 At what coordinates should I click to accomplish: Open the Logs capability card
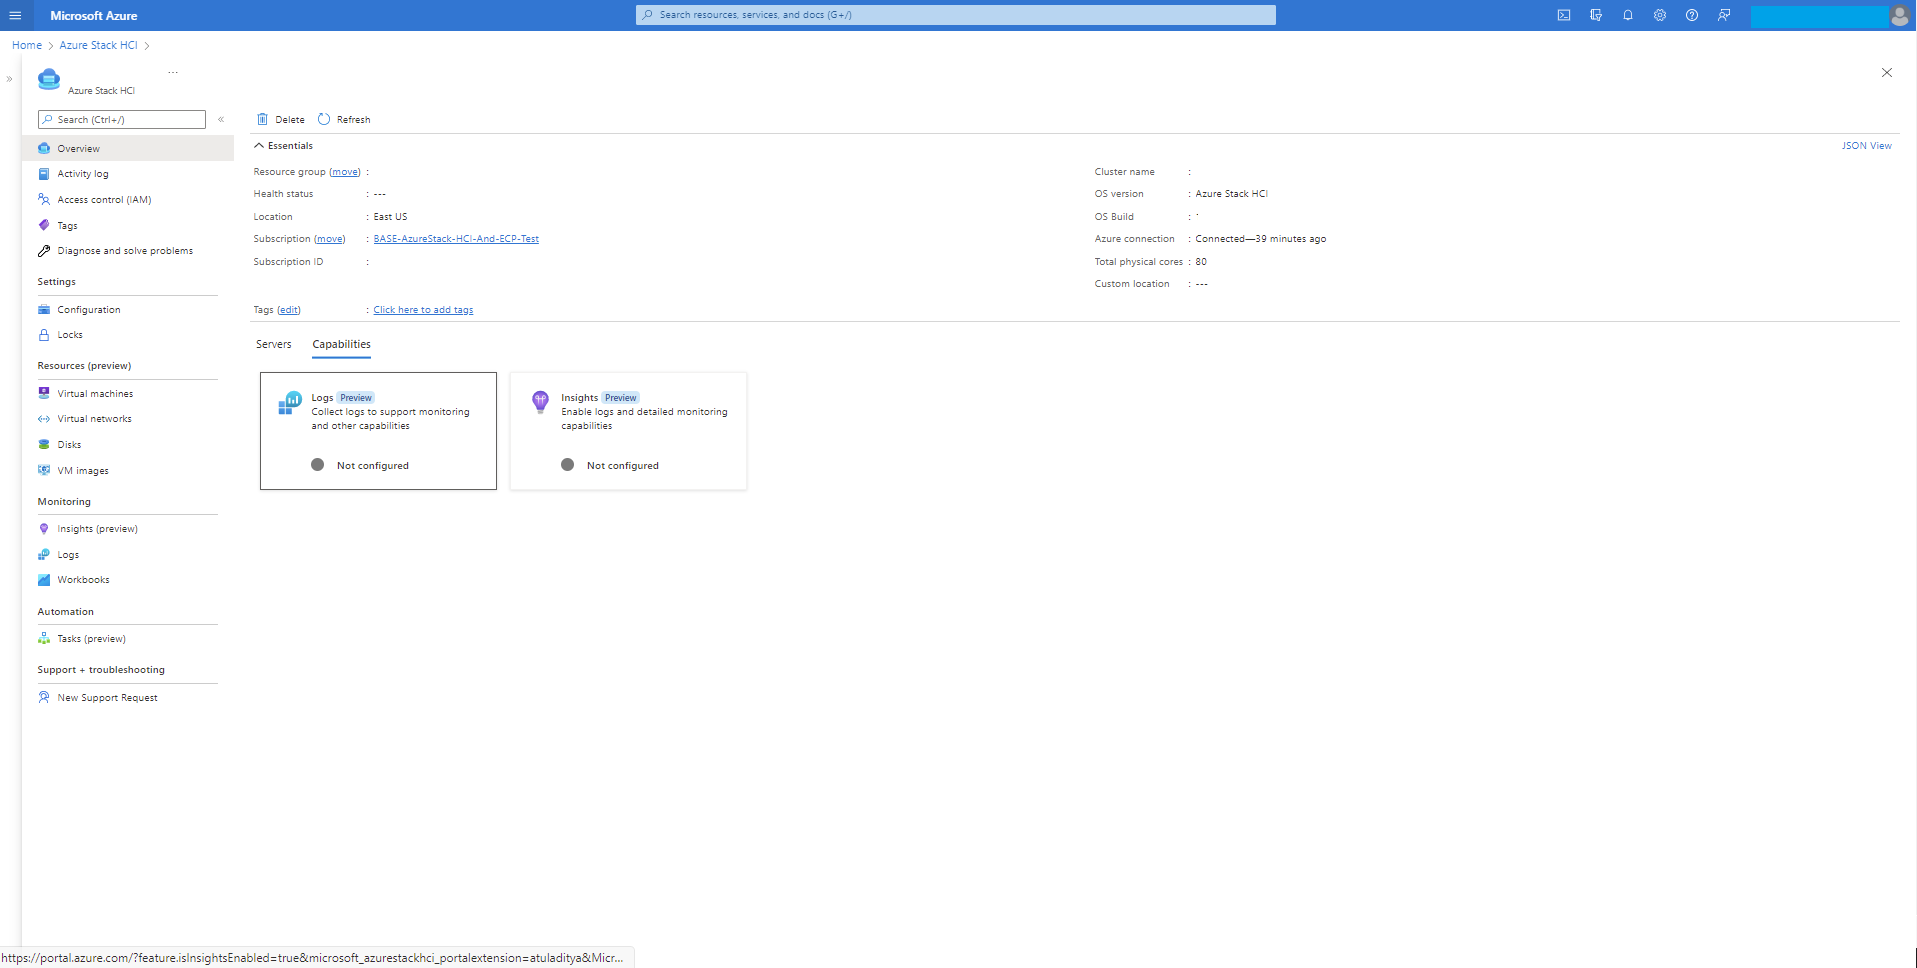tap(378, 431)
